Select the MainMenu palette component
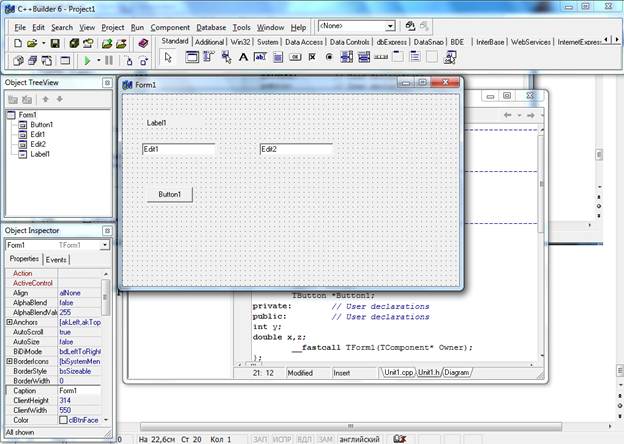 [x=209, y=57]
